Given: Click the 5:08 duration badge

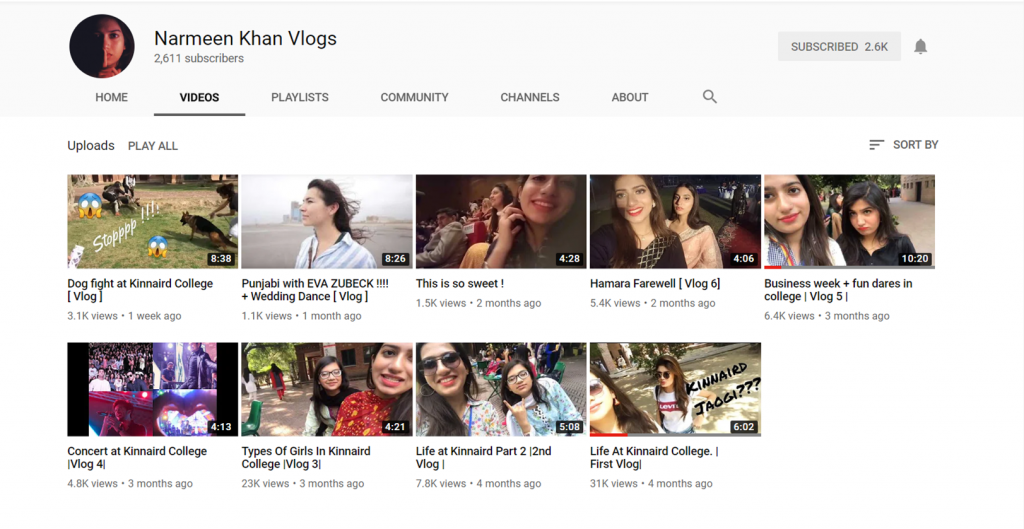Looking at the screenshot, I should (x=569, y=426).
